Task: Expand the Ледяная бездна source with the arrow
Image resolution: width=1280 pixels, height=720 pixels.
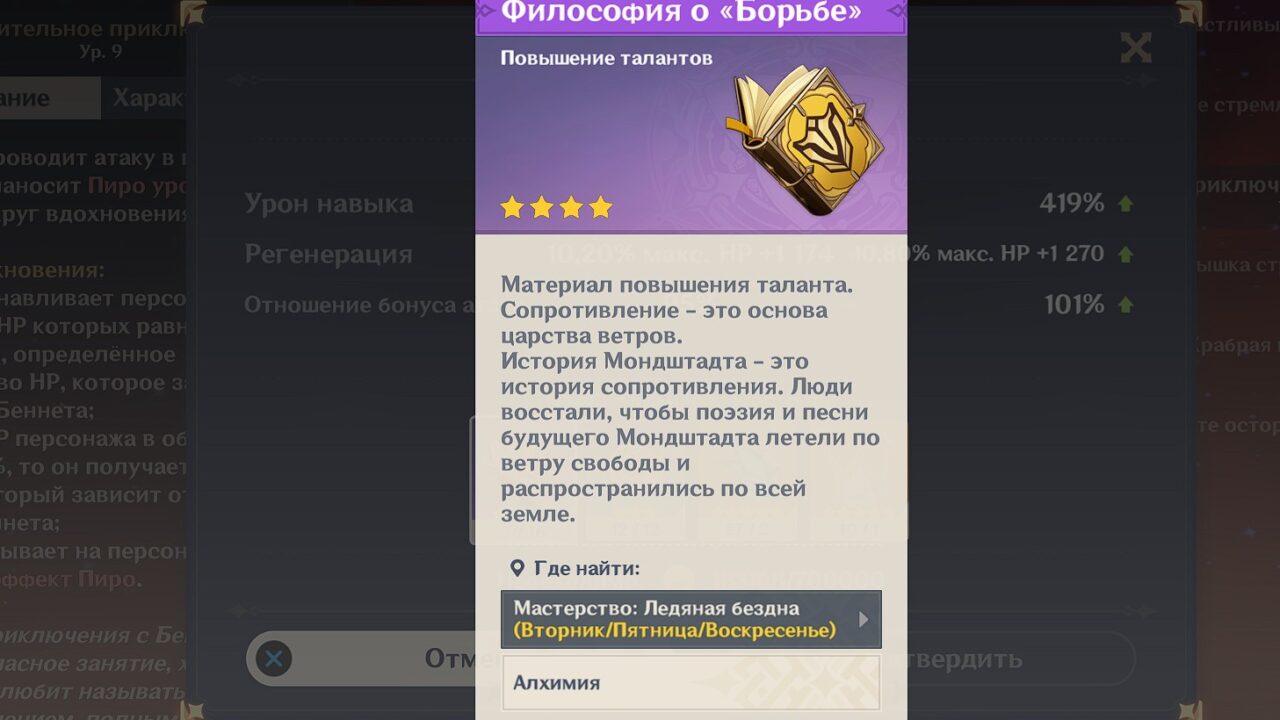Action: 864,619
